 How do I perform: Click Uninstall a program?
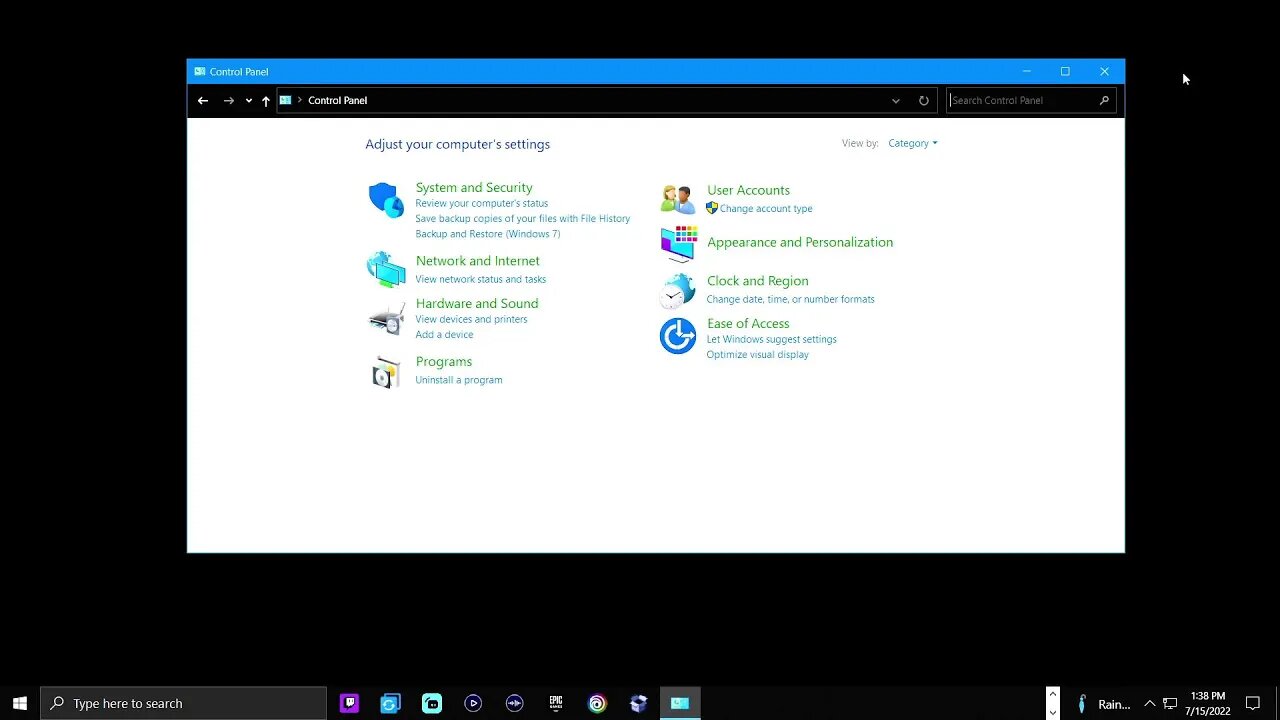[x=459, y=380]
